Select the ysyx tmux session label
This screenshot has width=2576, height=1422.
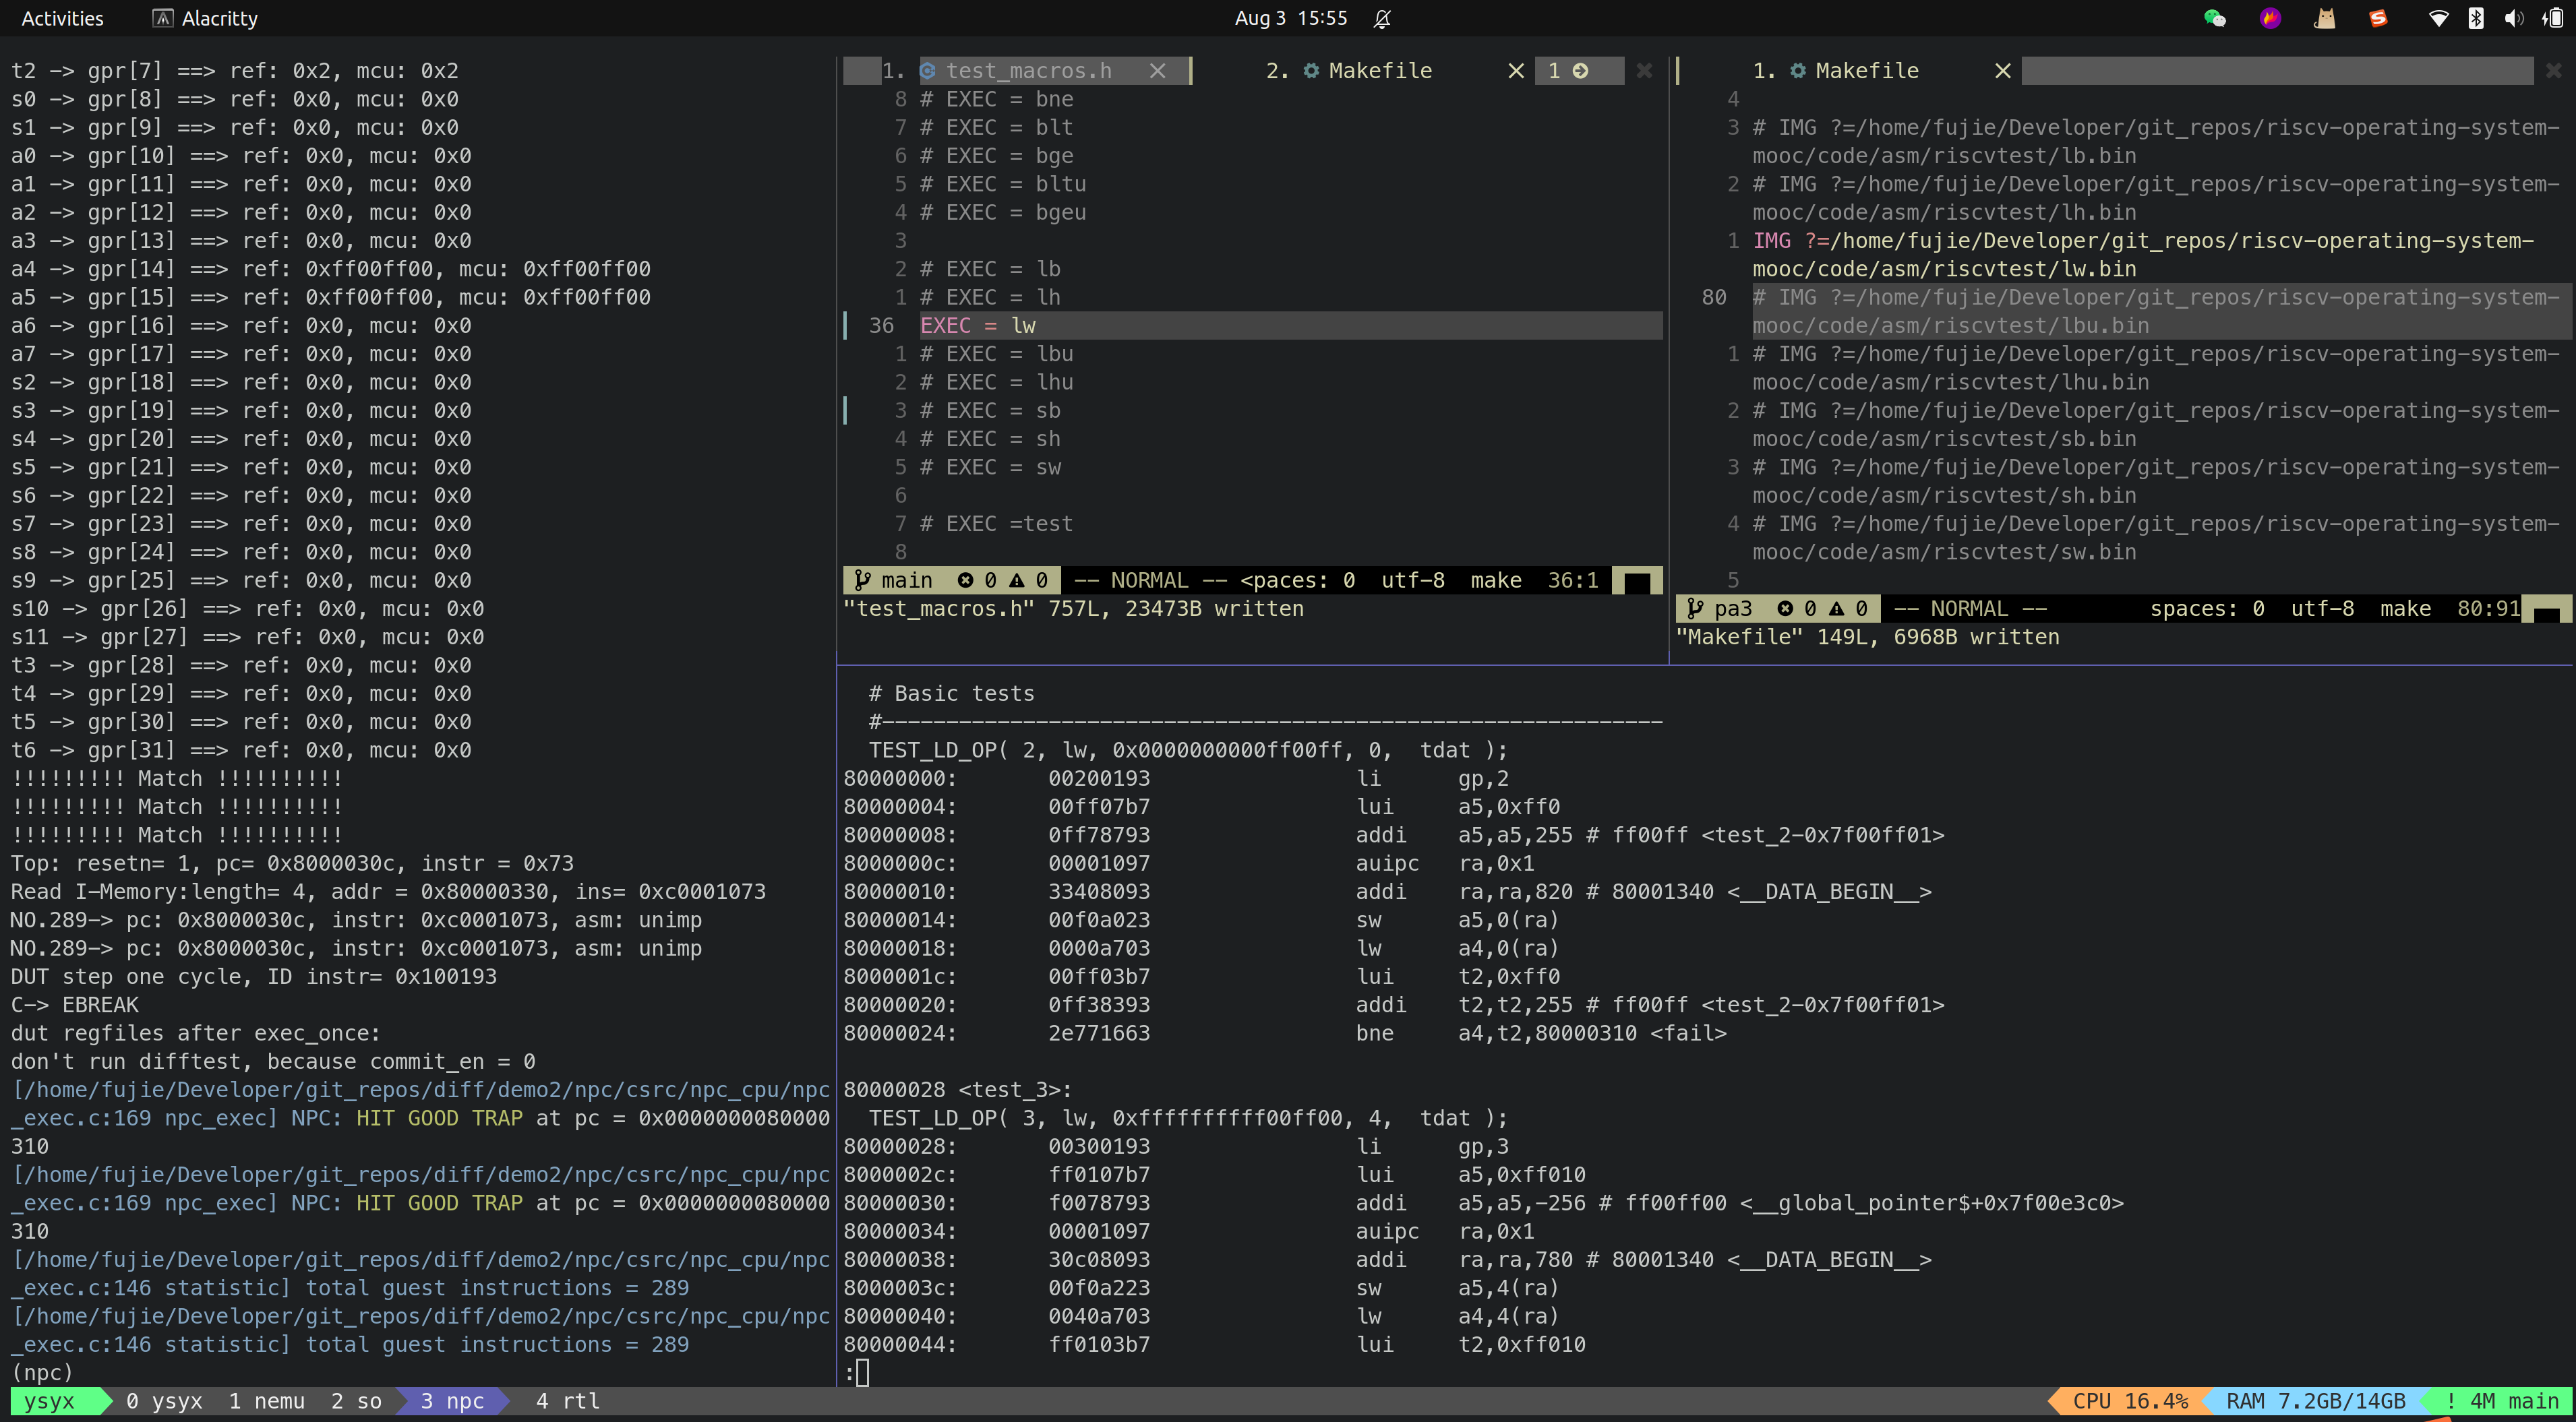(49, 1401)
